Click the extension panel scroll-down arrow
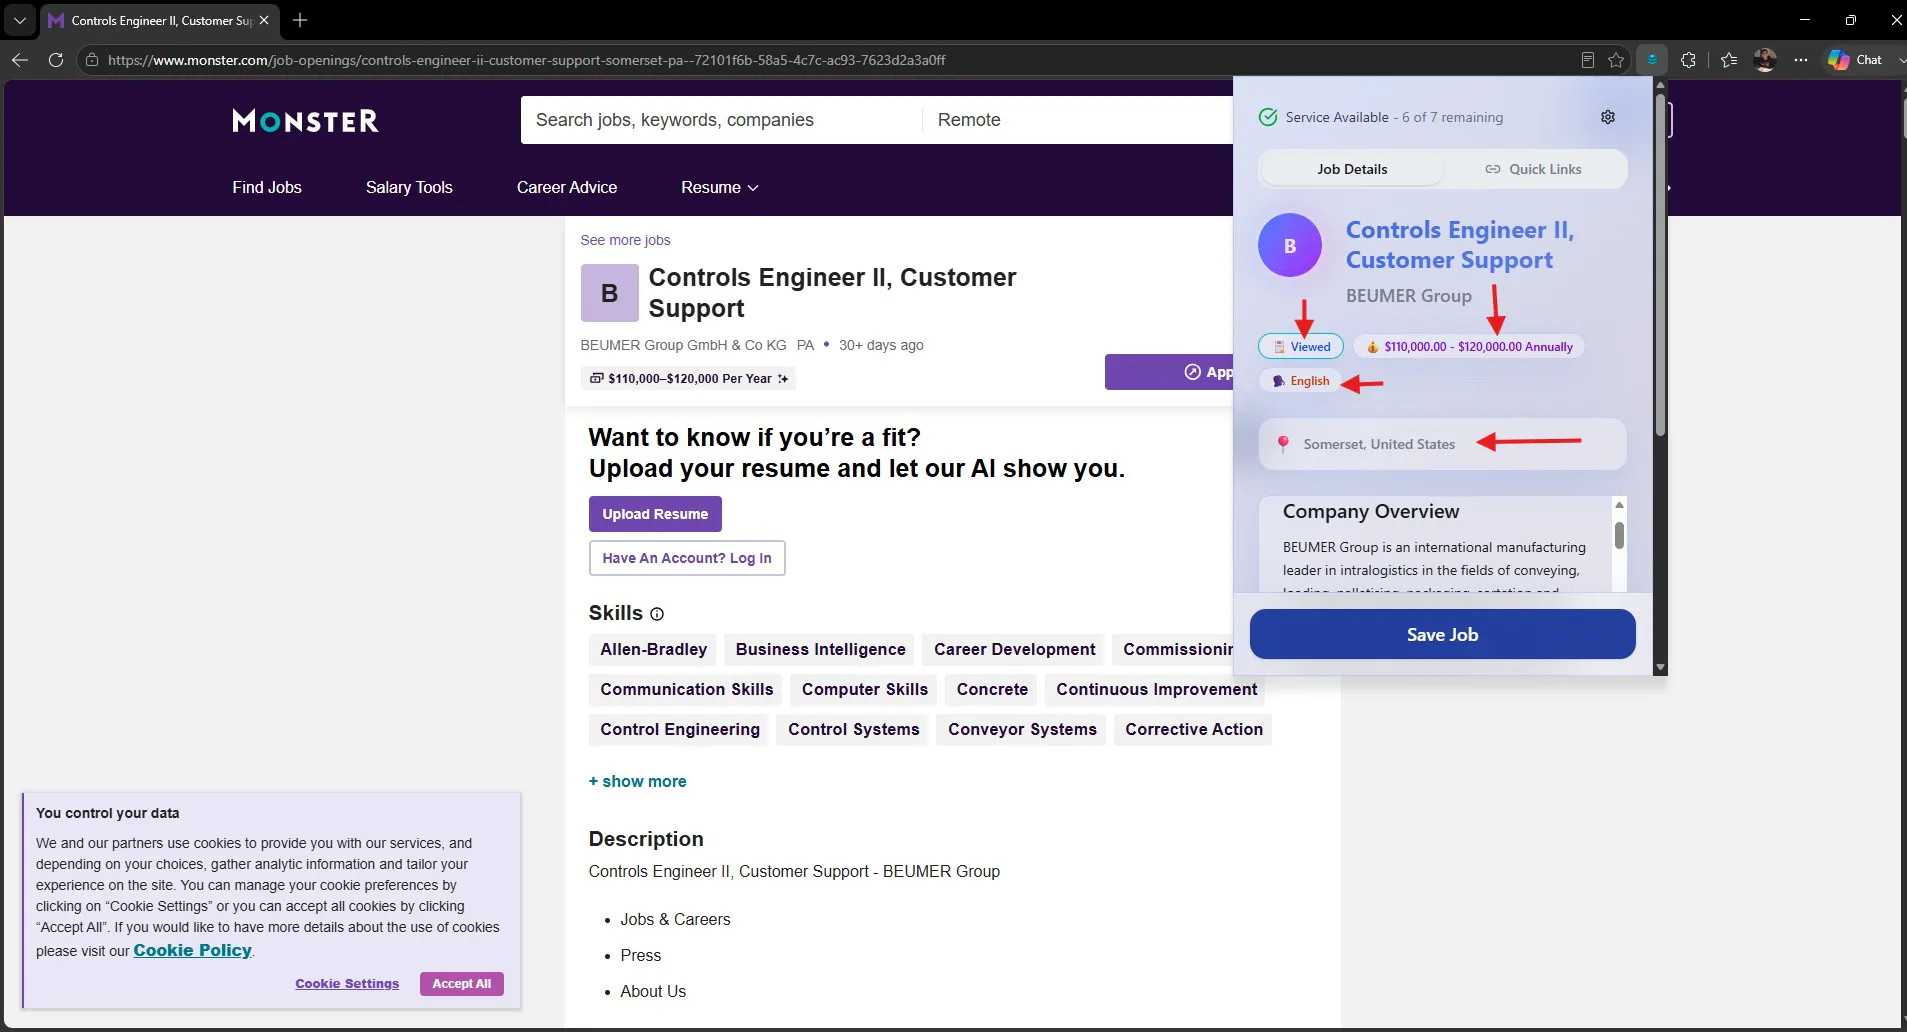The height and width of the screenshot is (1032, 1907). point(1660,667)
